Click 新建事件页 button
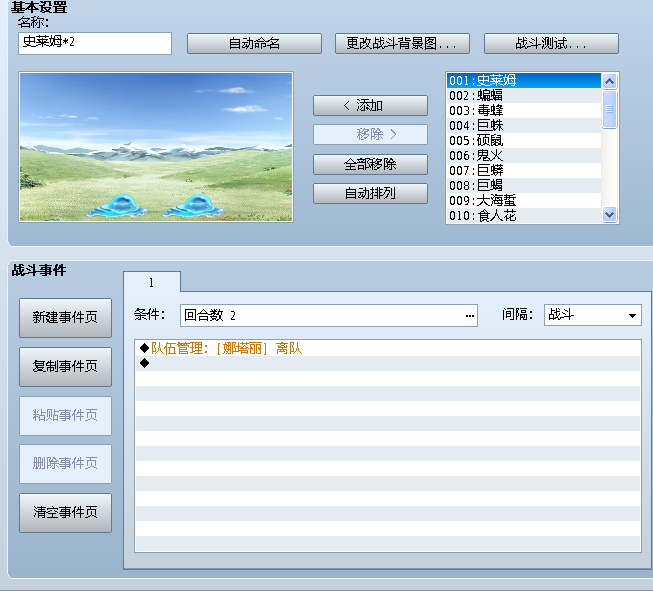 (x=65, y=317)
